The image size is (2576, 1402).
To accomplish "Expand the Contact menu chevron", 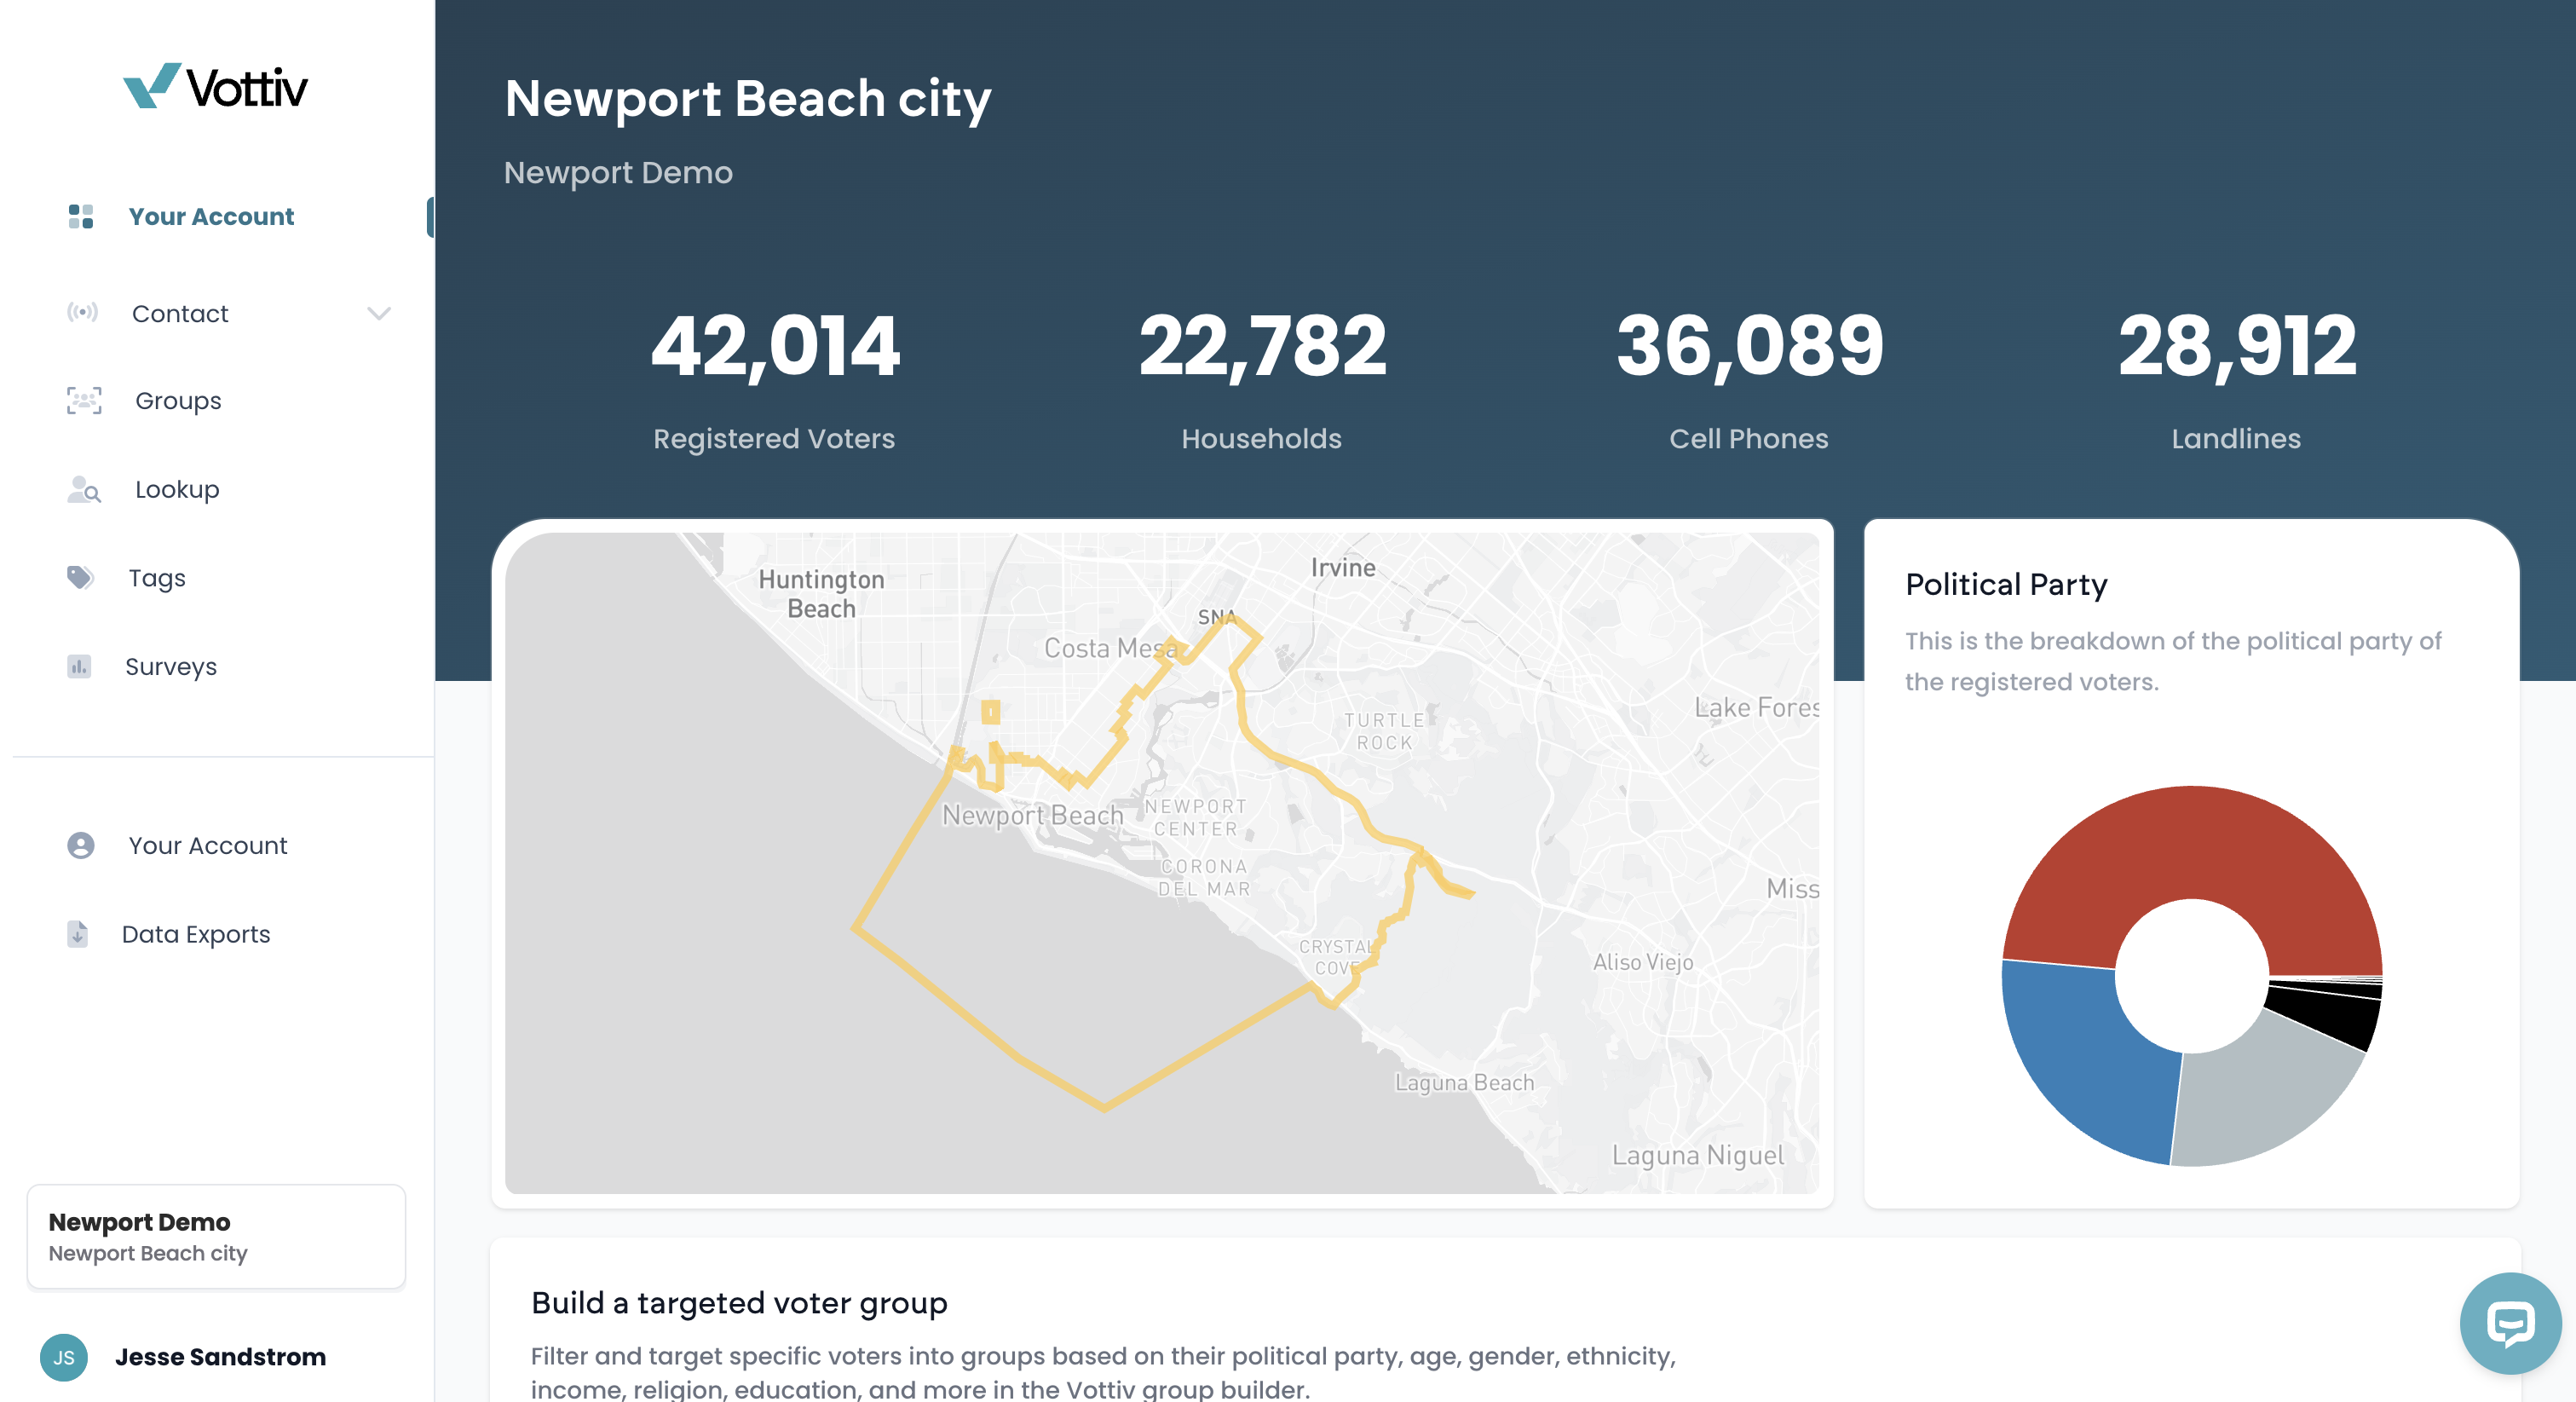I will coord(379,314).
